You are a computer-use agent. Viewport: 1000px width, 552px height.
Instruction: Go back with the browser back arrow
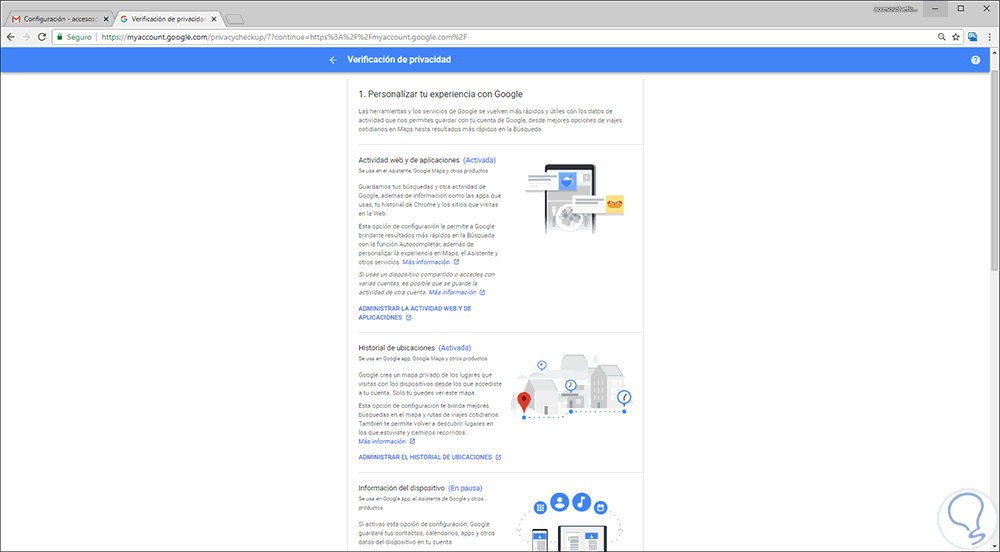click(11, 37)
